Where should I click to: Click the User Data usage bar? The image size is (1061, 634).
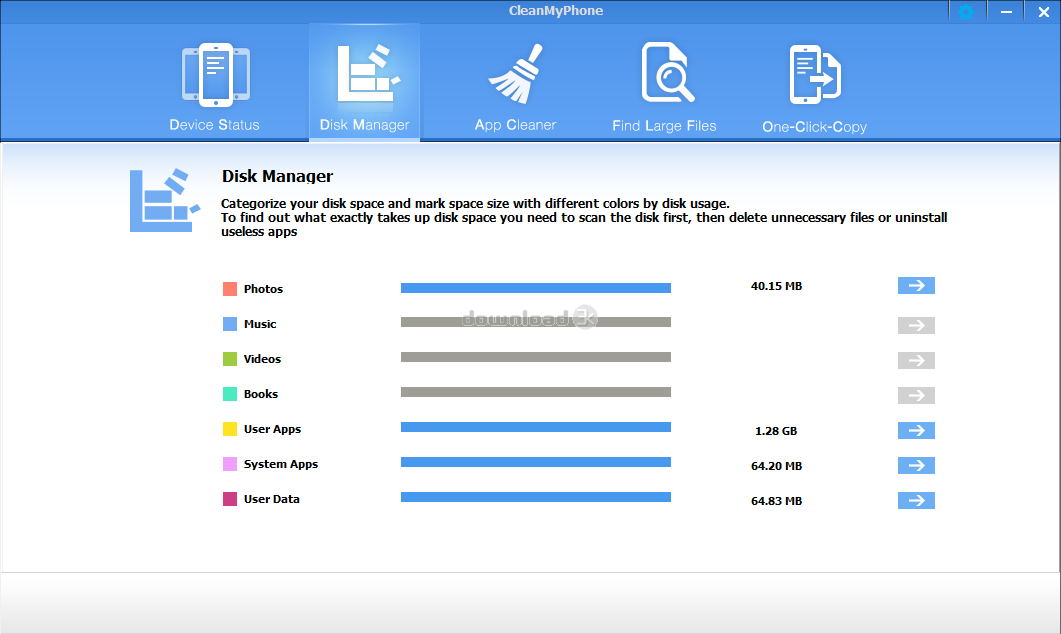(535, 497)
